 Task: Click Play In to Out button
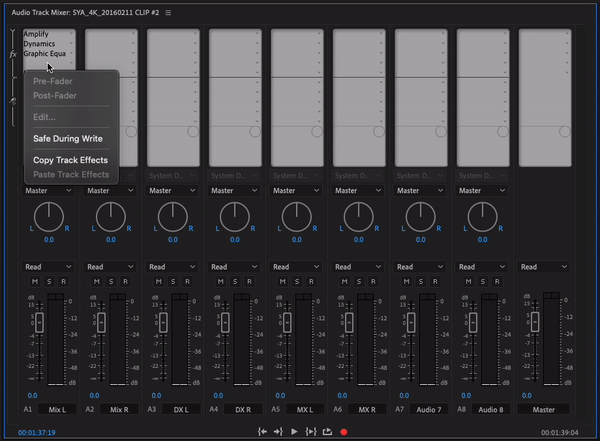pyautogui.click(x=311, y=432)
